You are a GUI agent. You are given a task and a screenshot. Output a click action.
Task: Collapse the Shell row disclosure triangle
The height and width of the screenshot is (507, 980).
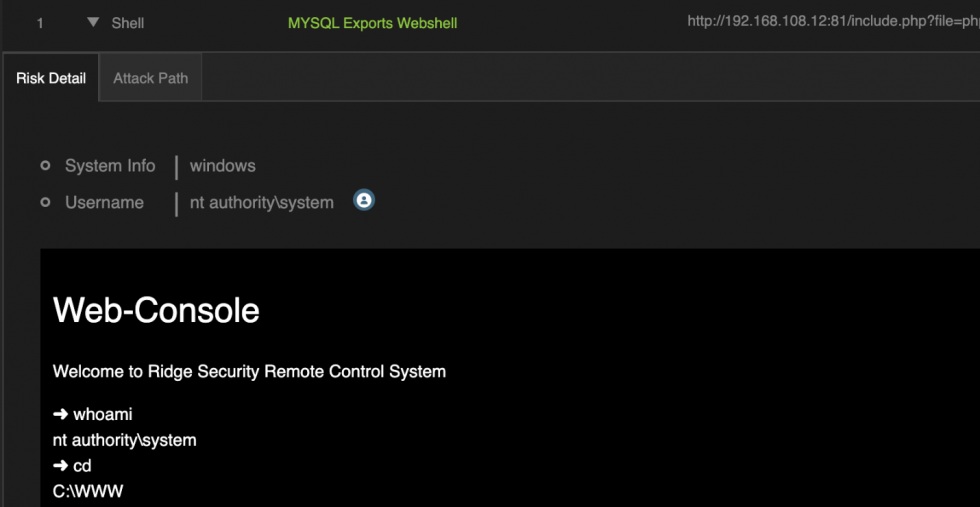click(93, 22)
